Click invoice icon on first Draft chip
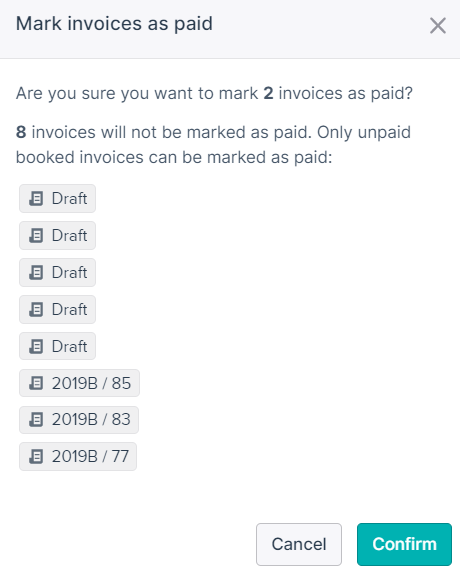 [x=36, y=199]
